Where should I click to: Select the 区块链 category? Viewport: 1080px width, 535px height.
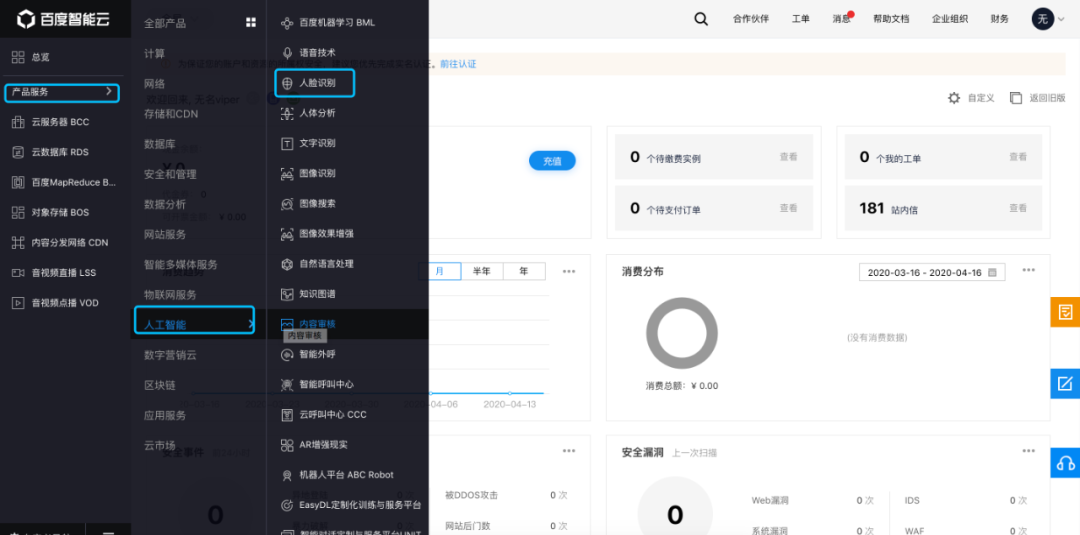[159, 385]
